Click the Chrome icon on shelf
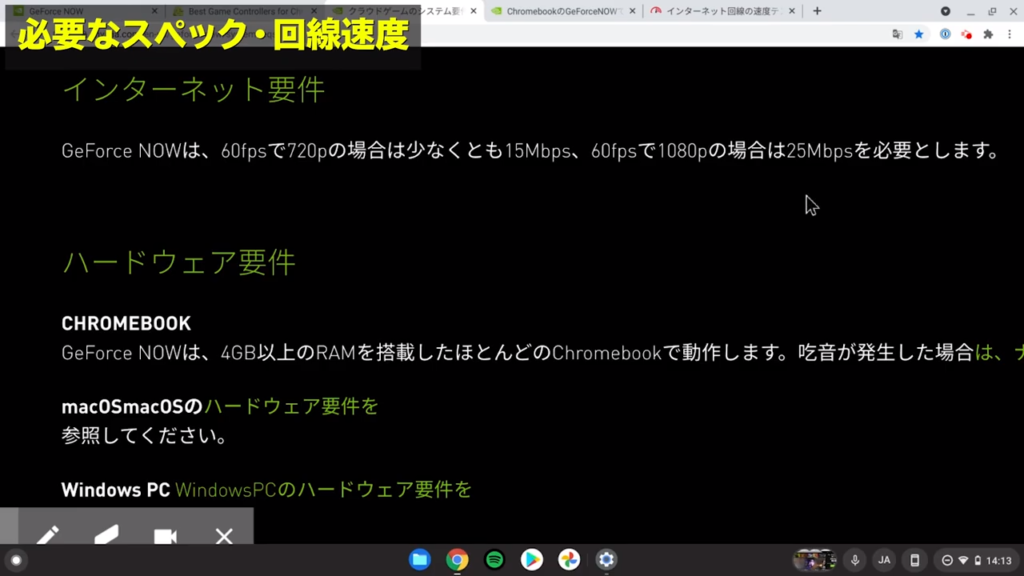 pos(457,560)
